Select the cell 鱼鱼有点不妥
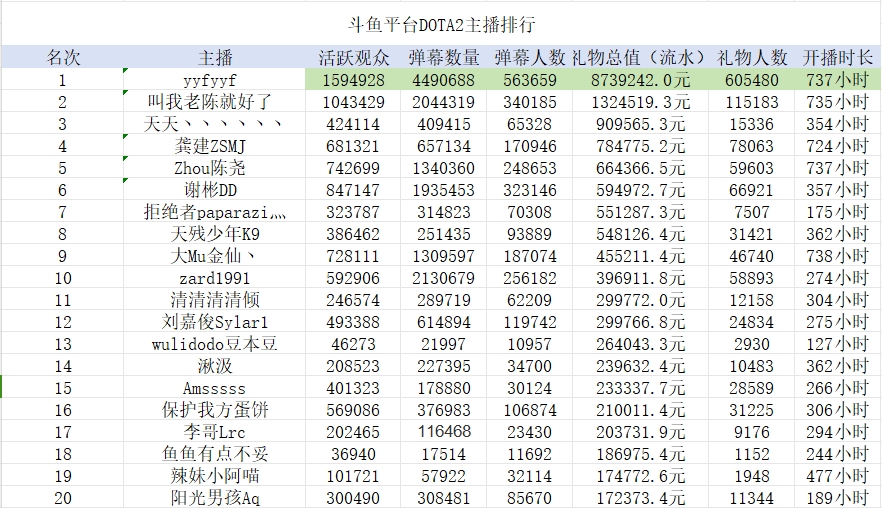882x508 pixels. pos(215,454)
